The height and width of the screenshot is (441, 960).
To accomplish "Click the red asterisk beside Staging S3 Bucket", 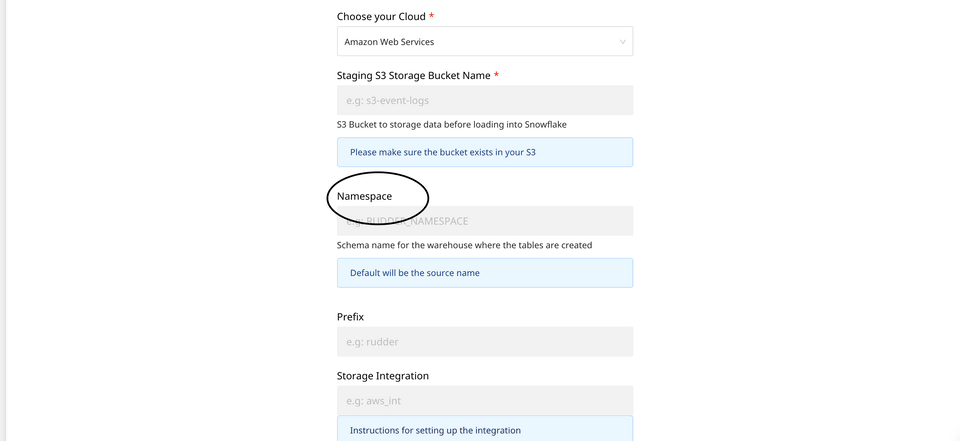I will [496, 76].
